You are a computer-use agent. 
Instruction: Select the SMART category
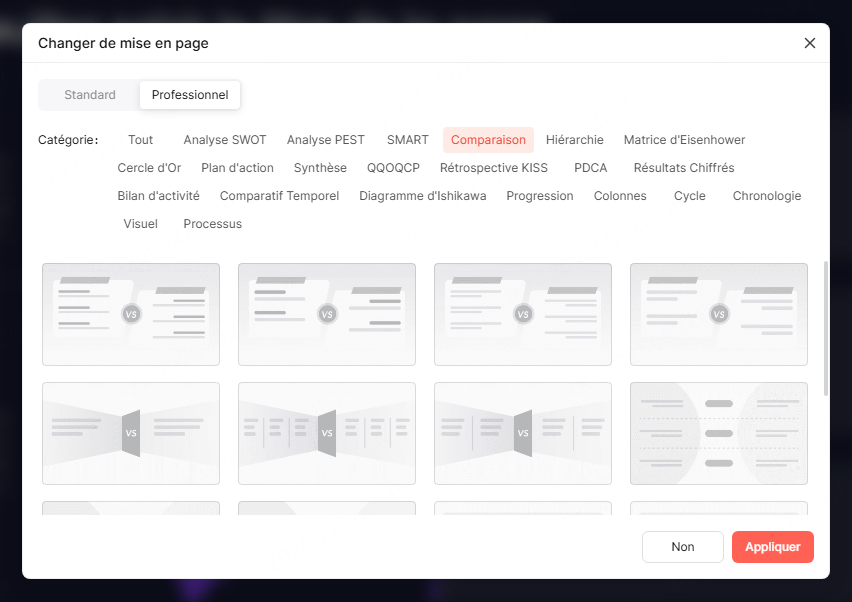point(408,140)
